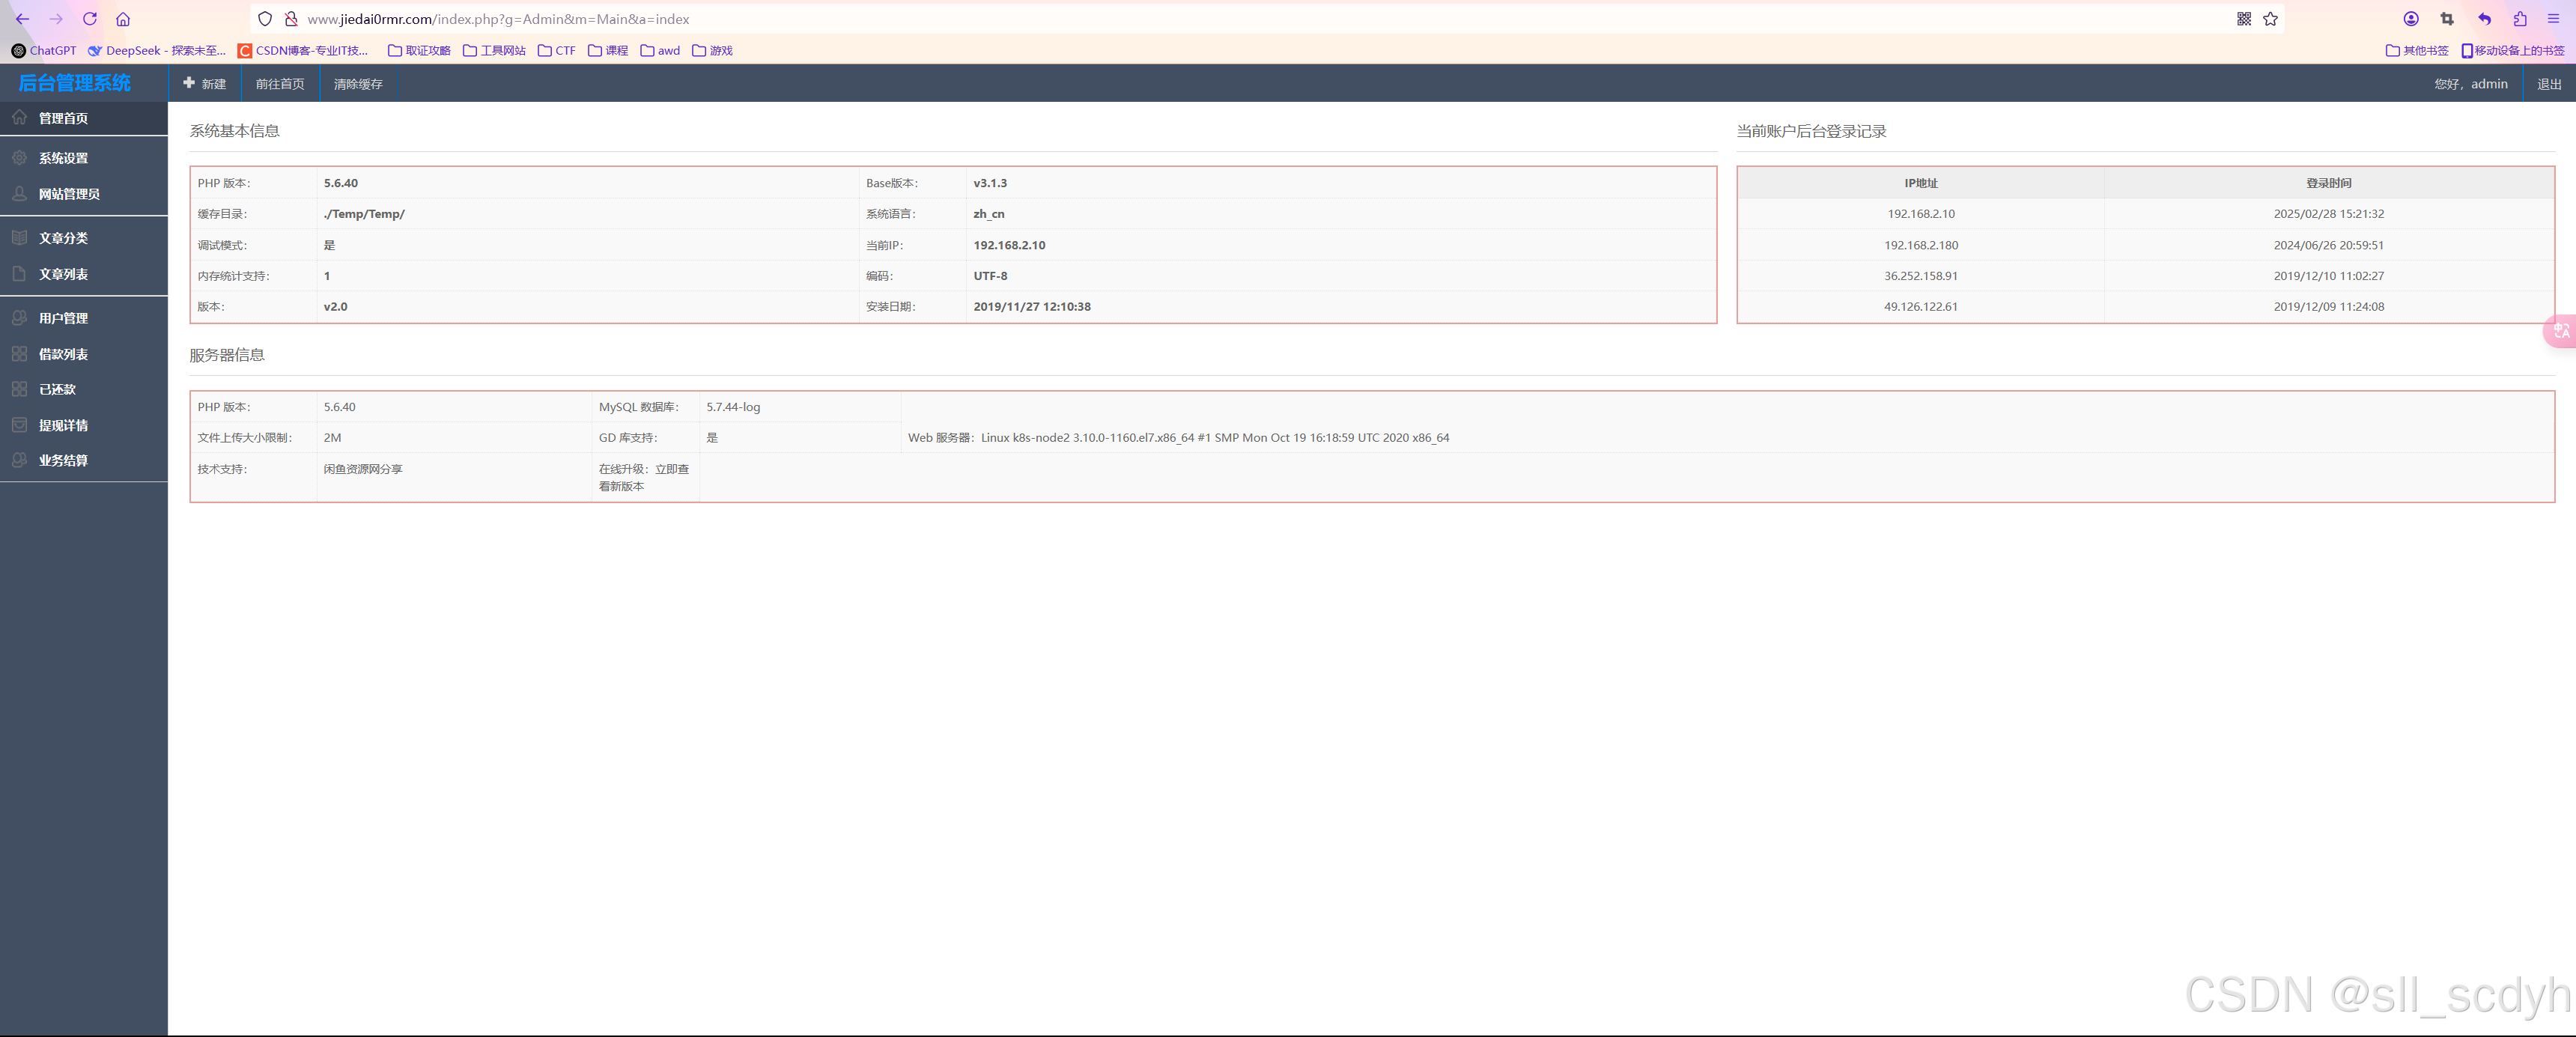This screenshot has height=1037, width=2576.
Task: Open the browser account profile icon
Action: pos(2411,19)
